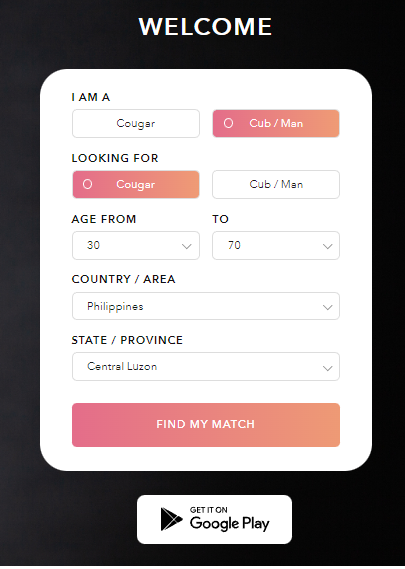
Task: Click the chevron arrow in Philippines field
Action: tap(327, 307)
